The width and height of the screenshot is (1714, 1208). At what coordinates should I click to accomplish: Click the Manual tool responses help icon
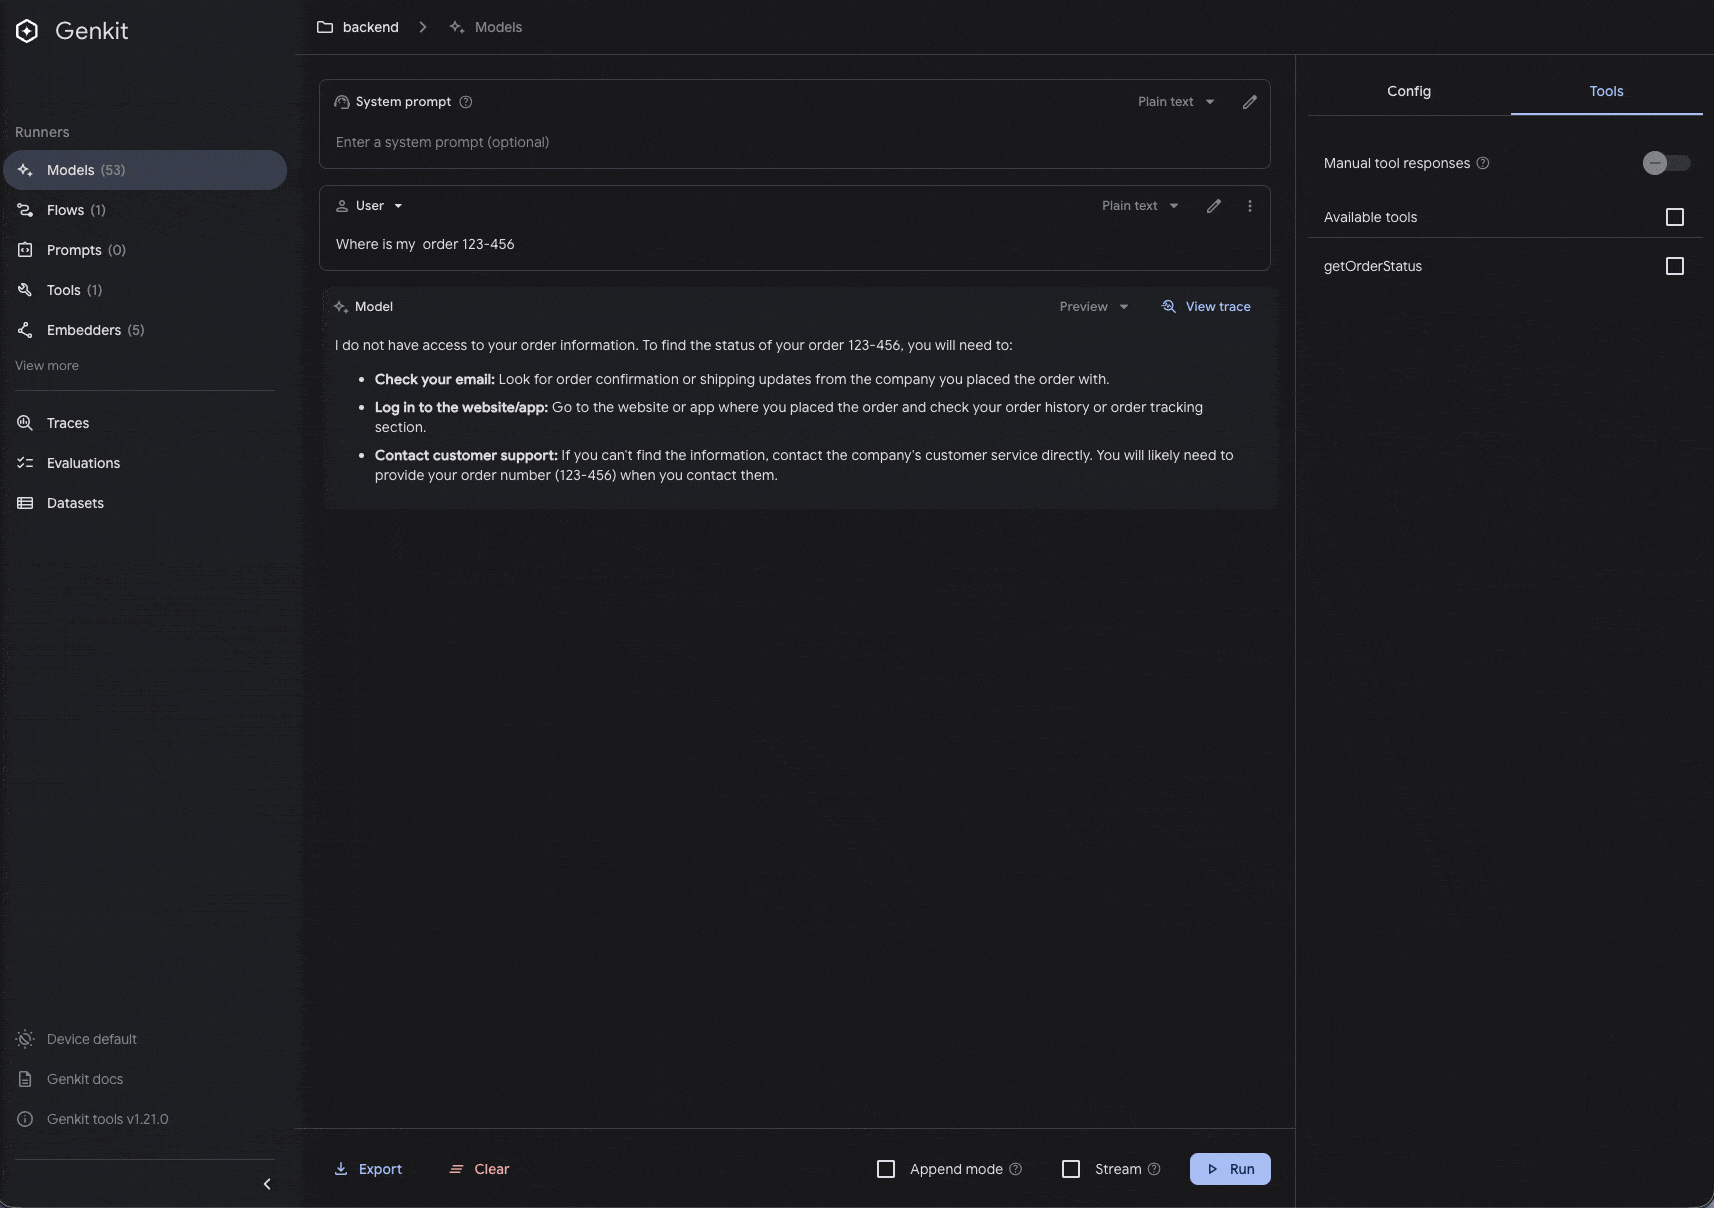(1482, 163)
